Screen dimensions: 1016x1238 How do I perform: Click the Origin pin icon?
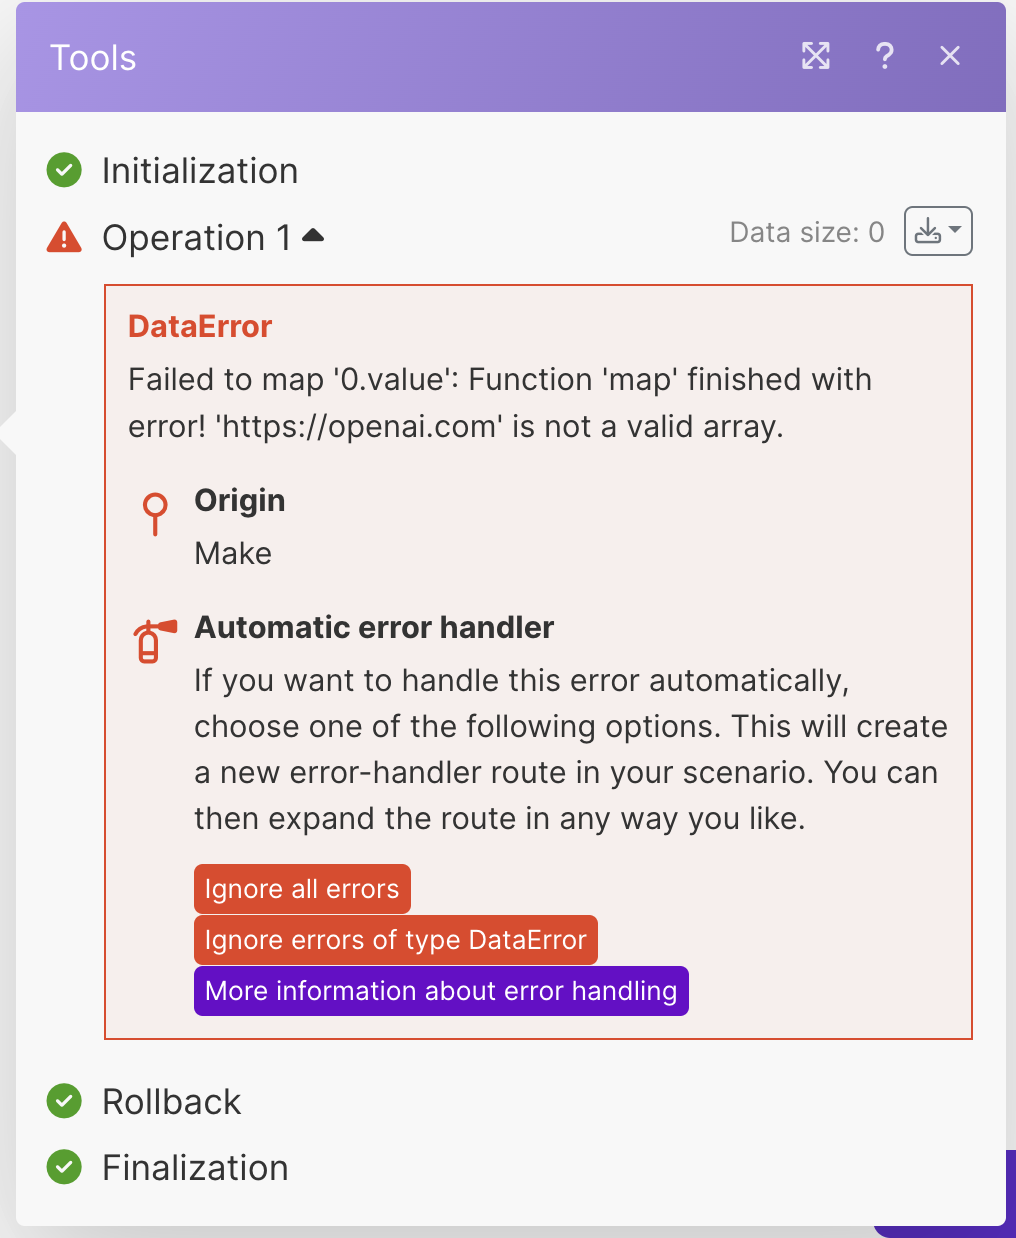click(x=155, y=513)
